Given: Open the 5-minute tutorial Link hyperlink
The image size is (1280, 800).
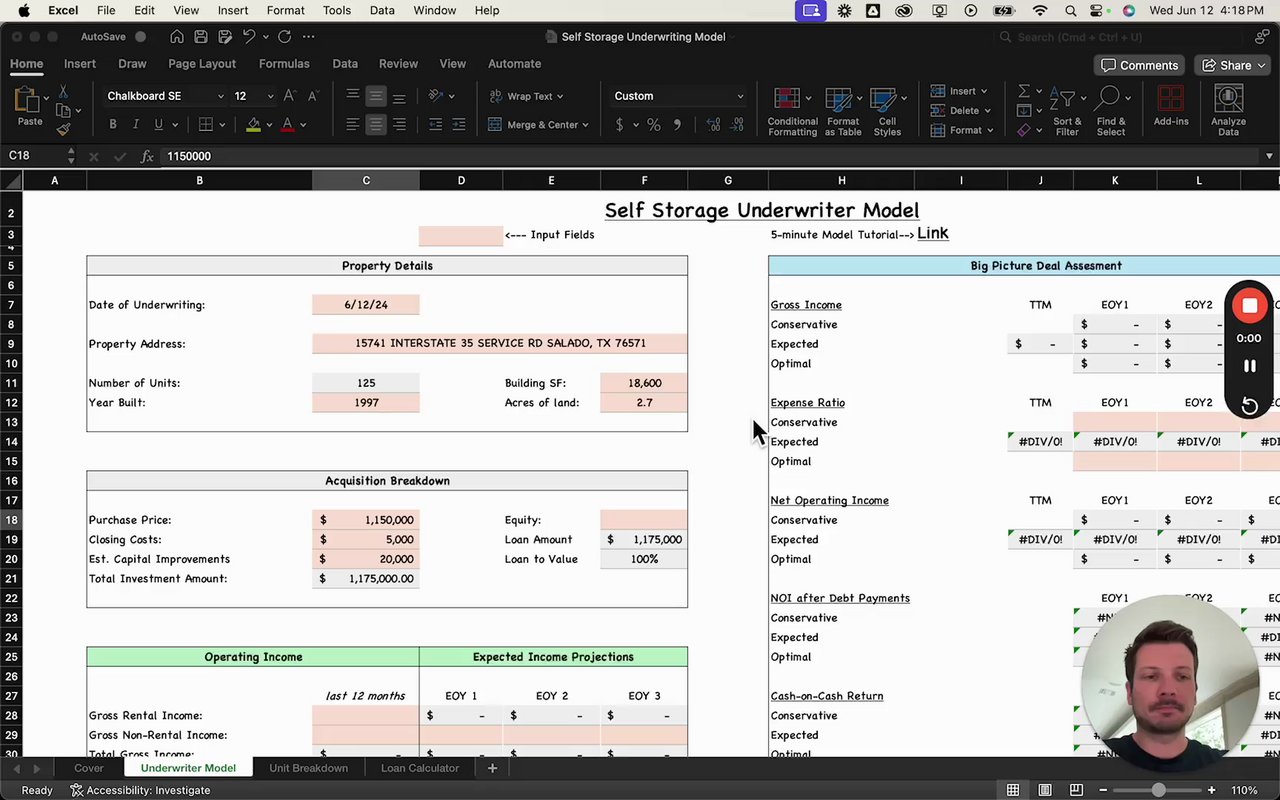Looking at the screenshot, I should tap(932, 233).
